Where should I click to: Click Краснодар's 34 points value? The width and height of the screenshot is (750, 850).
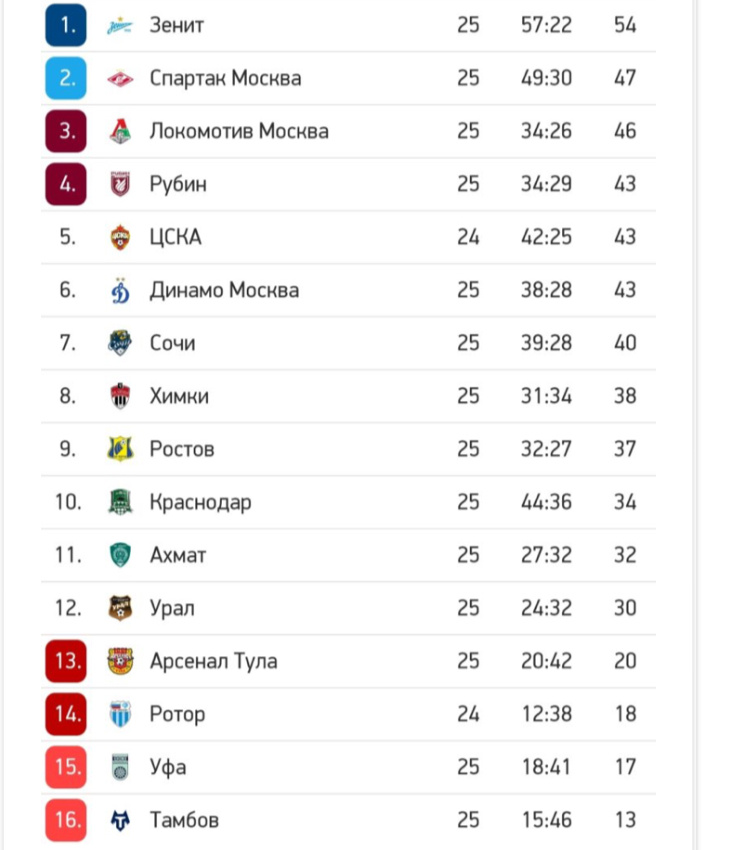point(625,502)
